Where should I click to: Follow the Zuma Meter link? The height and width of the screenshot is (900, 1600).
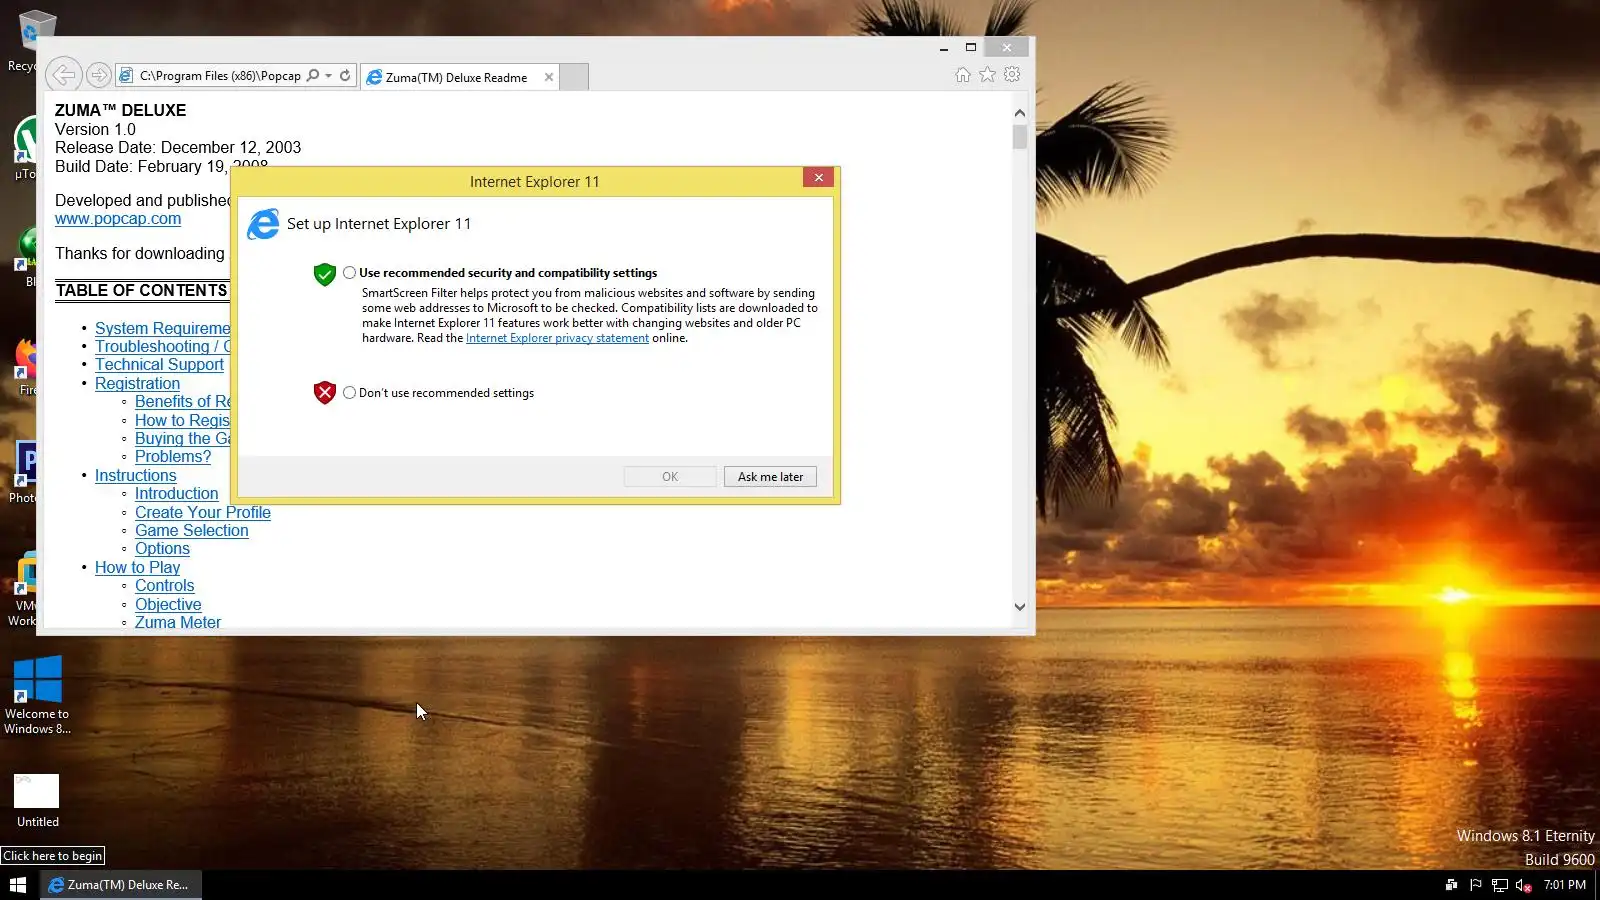coord(178,623)
